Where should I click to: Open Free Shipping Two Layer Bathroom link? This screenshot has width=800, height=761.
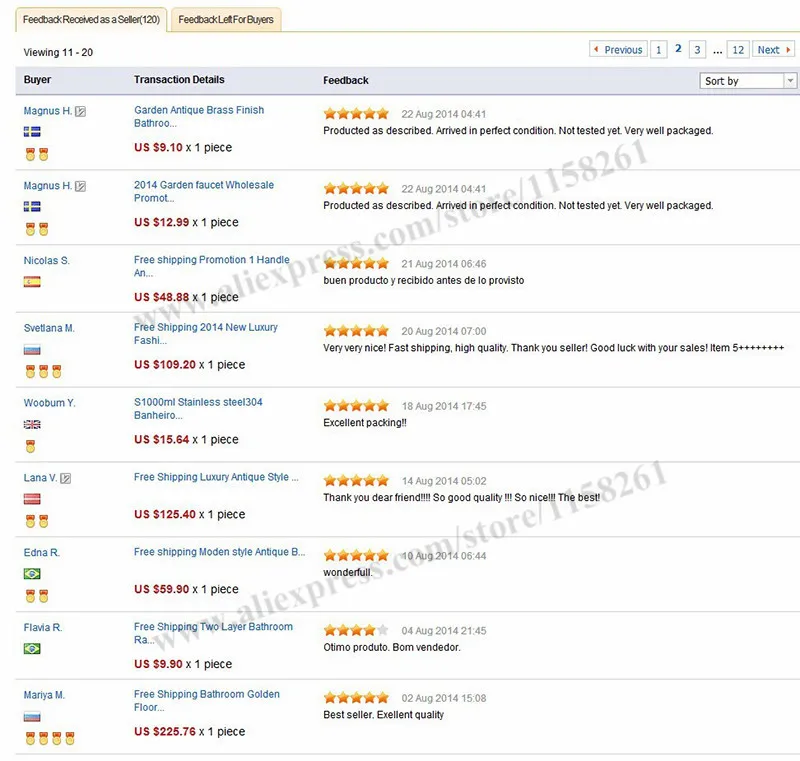213,633
